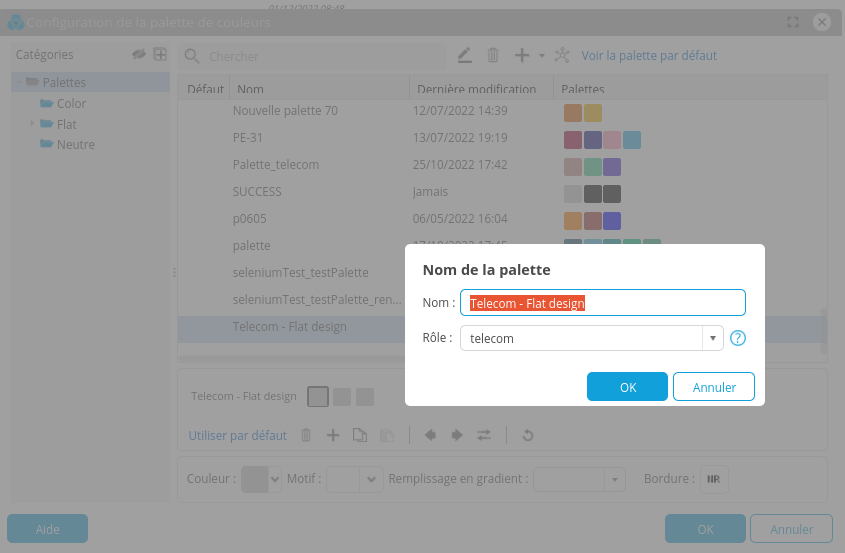This screenshot has width=845, height=553.
Task: Click the swap colors icon
Action: pyautogui.click(x=484, y=435)
